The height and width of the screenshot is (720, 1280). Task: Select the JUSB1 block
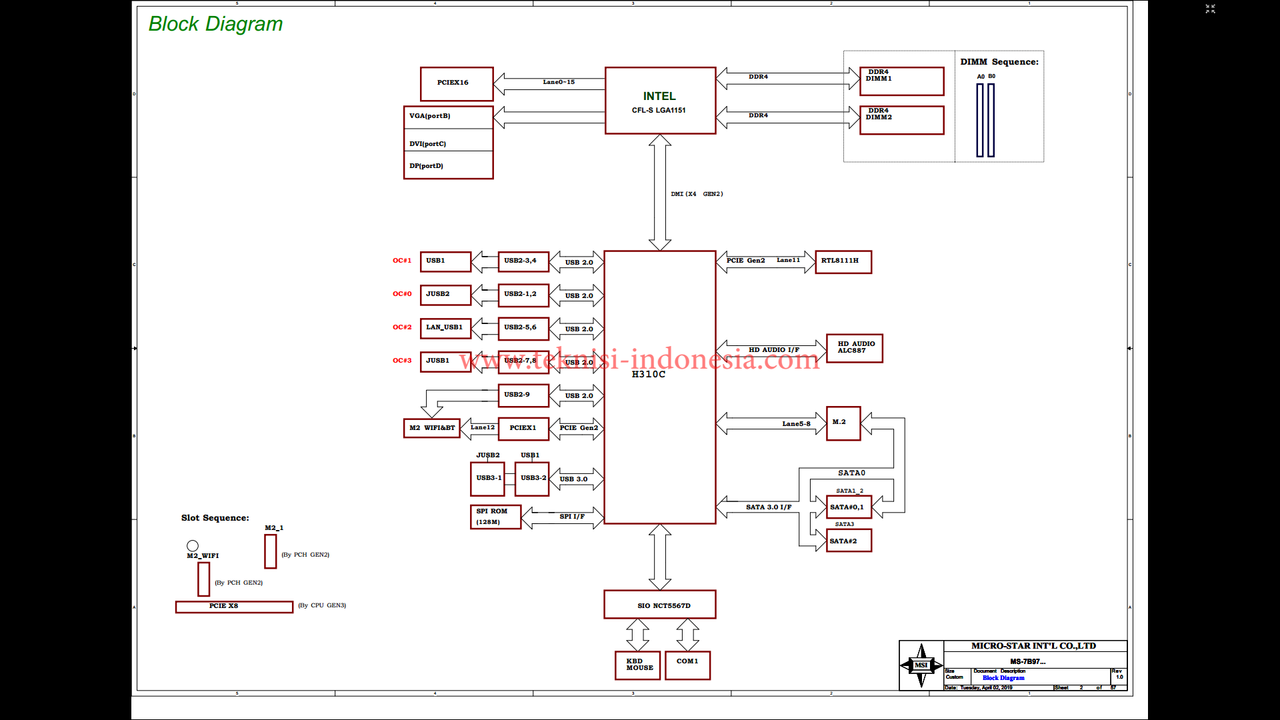tap(445, 360)
